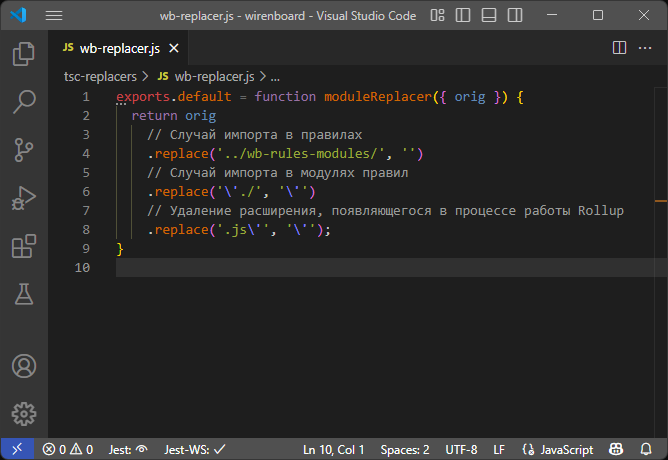The image size is (668, 460).
Task: Maximize the VS Code window
Action: click(x=598, y=15)
